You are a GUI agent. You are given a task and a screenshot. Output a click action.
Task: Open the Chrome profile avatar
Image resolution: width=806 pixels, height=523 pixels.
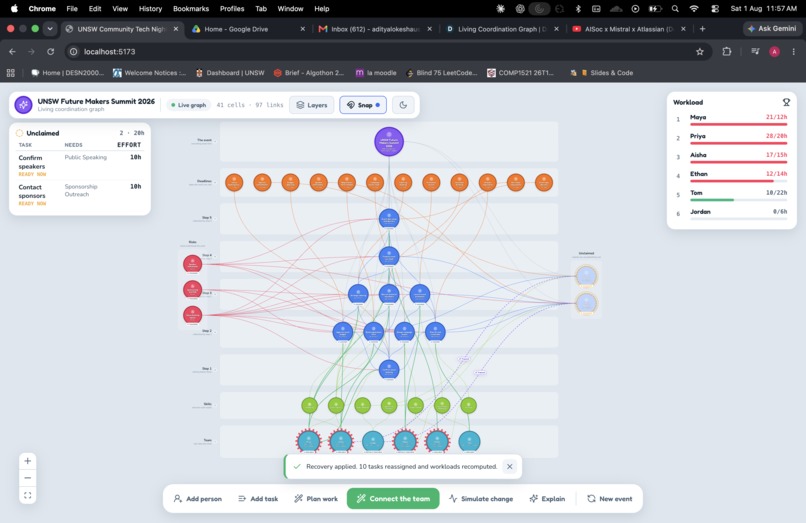tap(774, 51)
